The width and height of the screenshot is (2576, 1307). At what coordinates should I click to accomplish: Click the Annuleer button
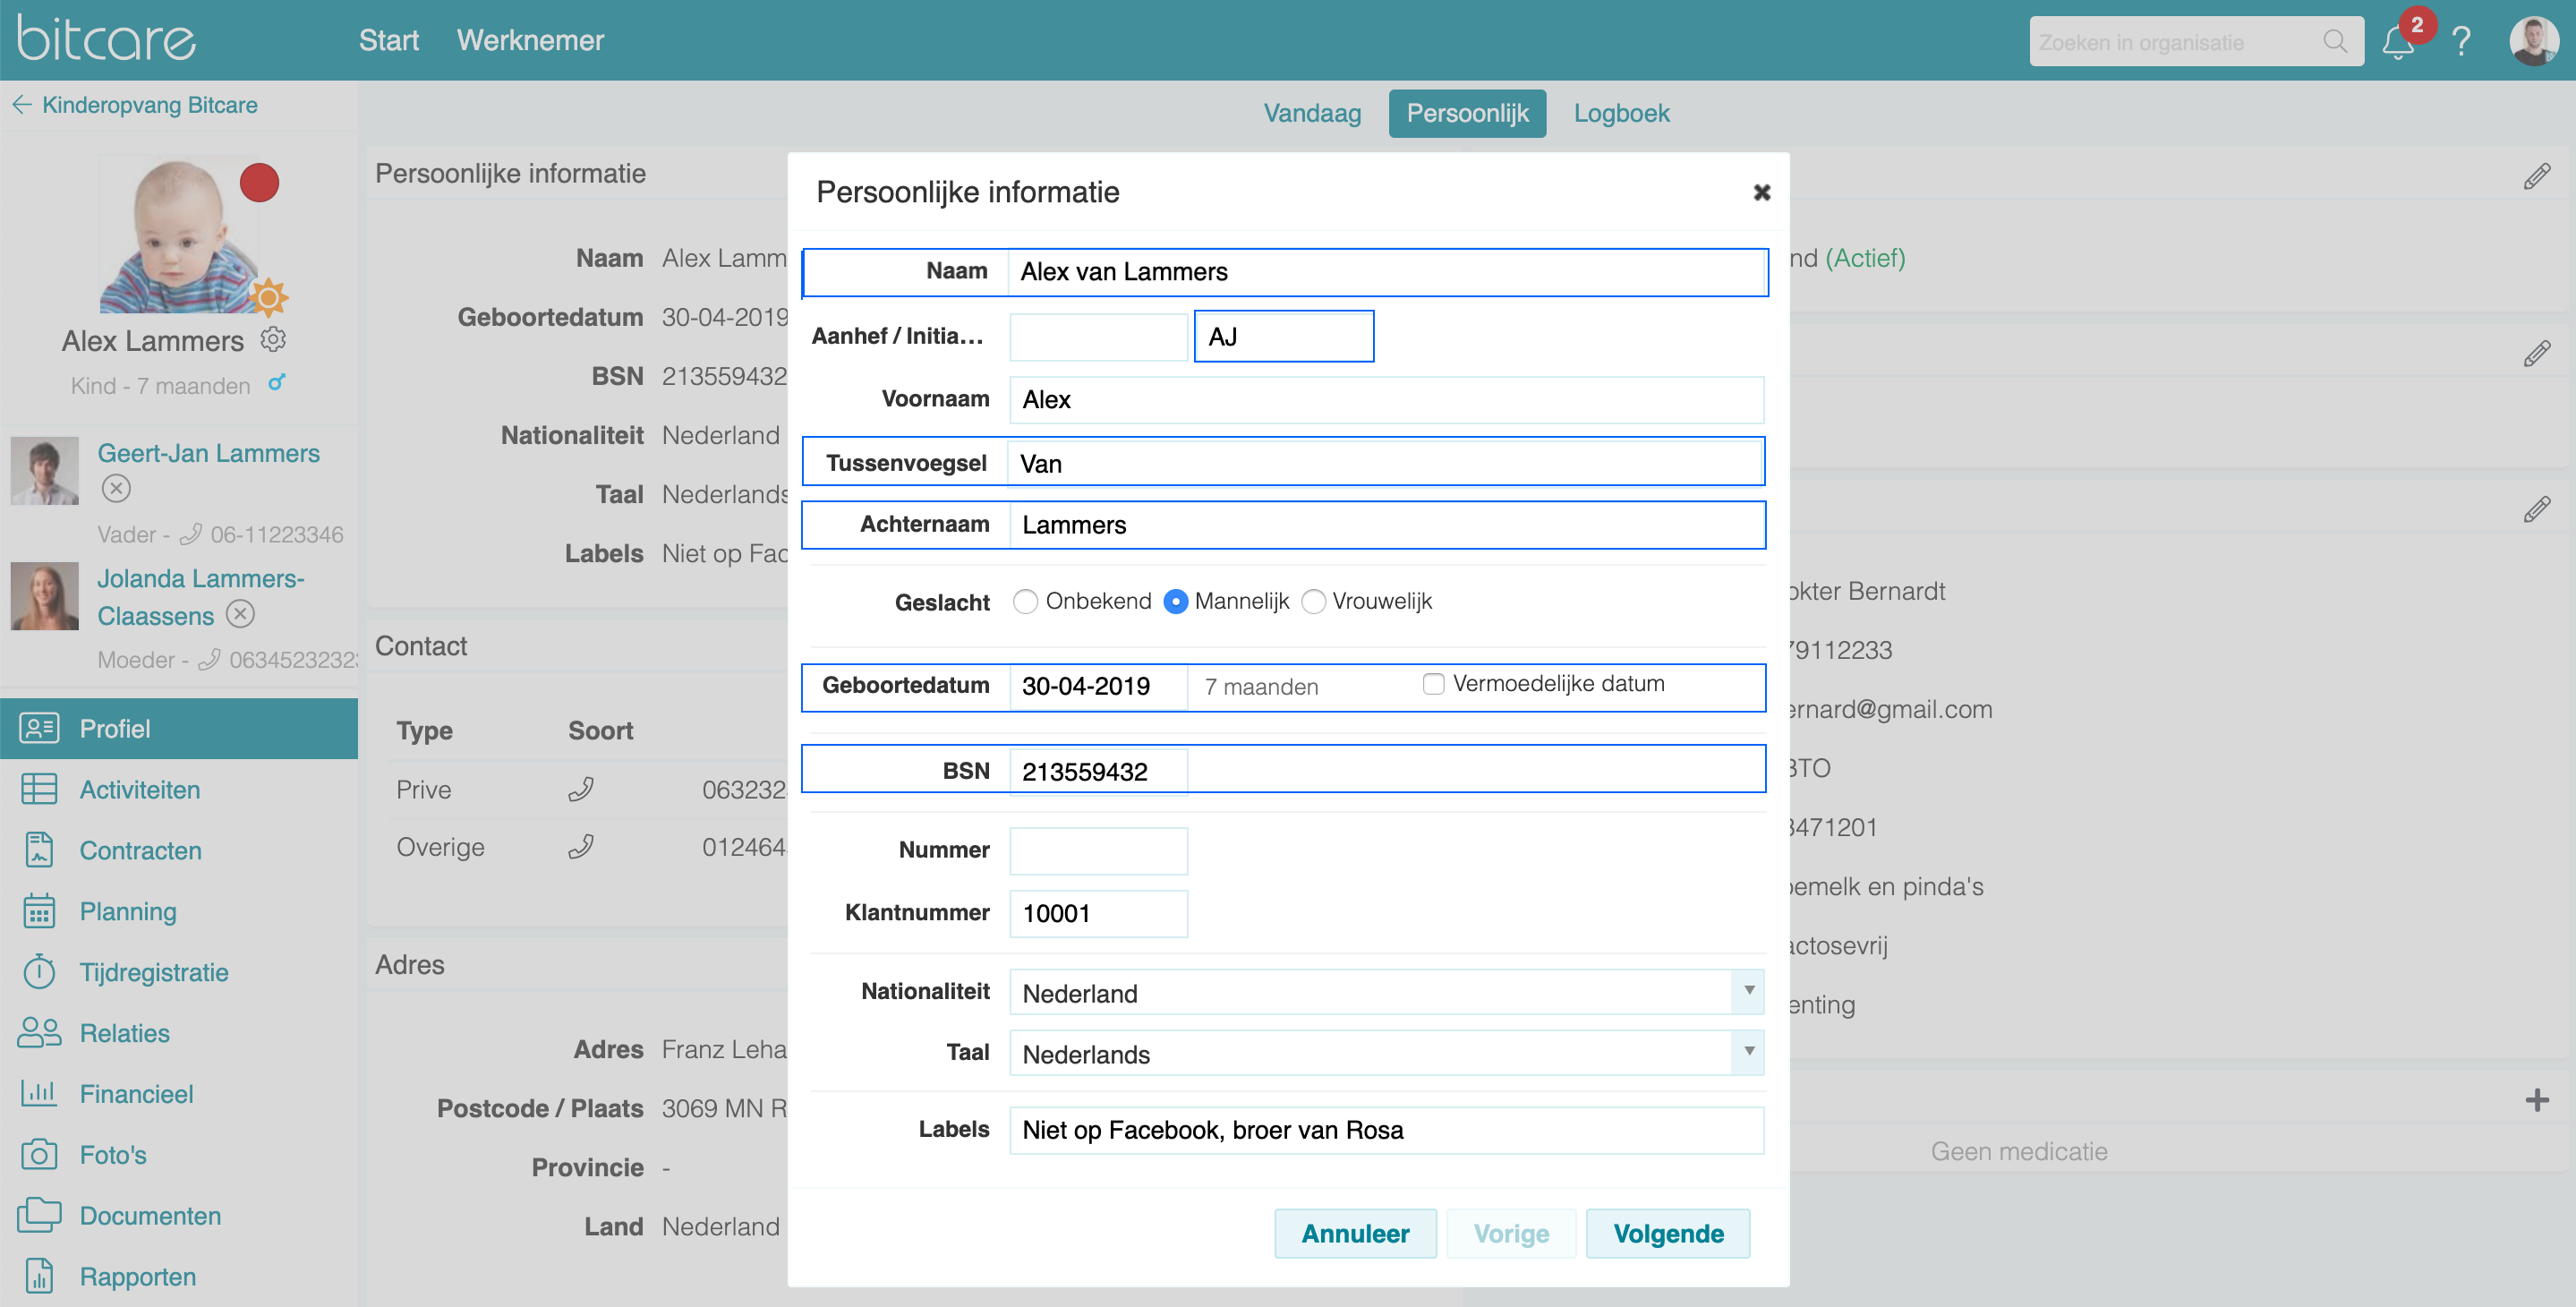[x=1355, y=1233]
